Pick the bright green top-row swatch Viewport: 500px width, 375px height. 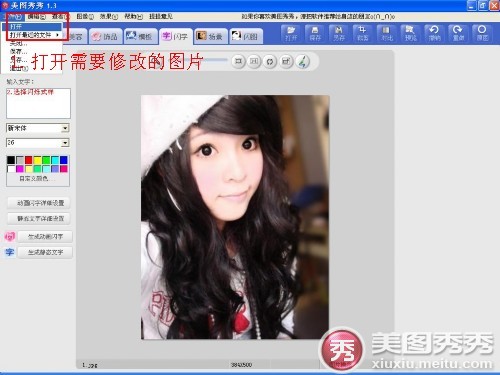pyautogui.click(x=46, y=160)
